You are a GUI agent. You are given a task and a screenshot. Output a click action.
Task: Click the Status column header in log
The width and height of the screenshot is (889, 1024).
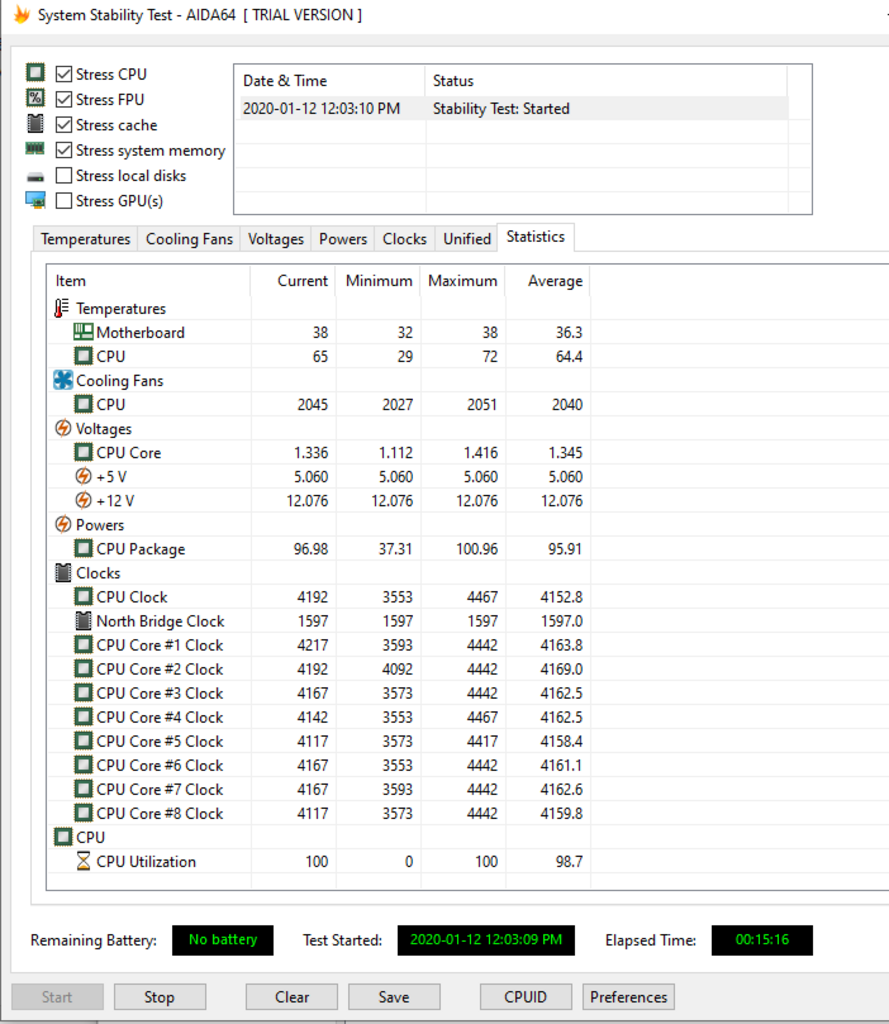pyautogui.click(x=606, y=80)
